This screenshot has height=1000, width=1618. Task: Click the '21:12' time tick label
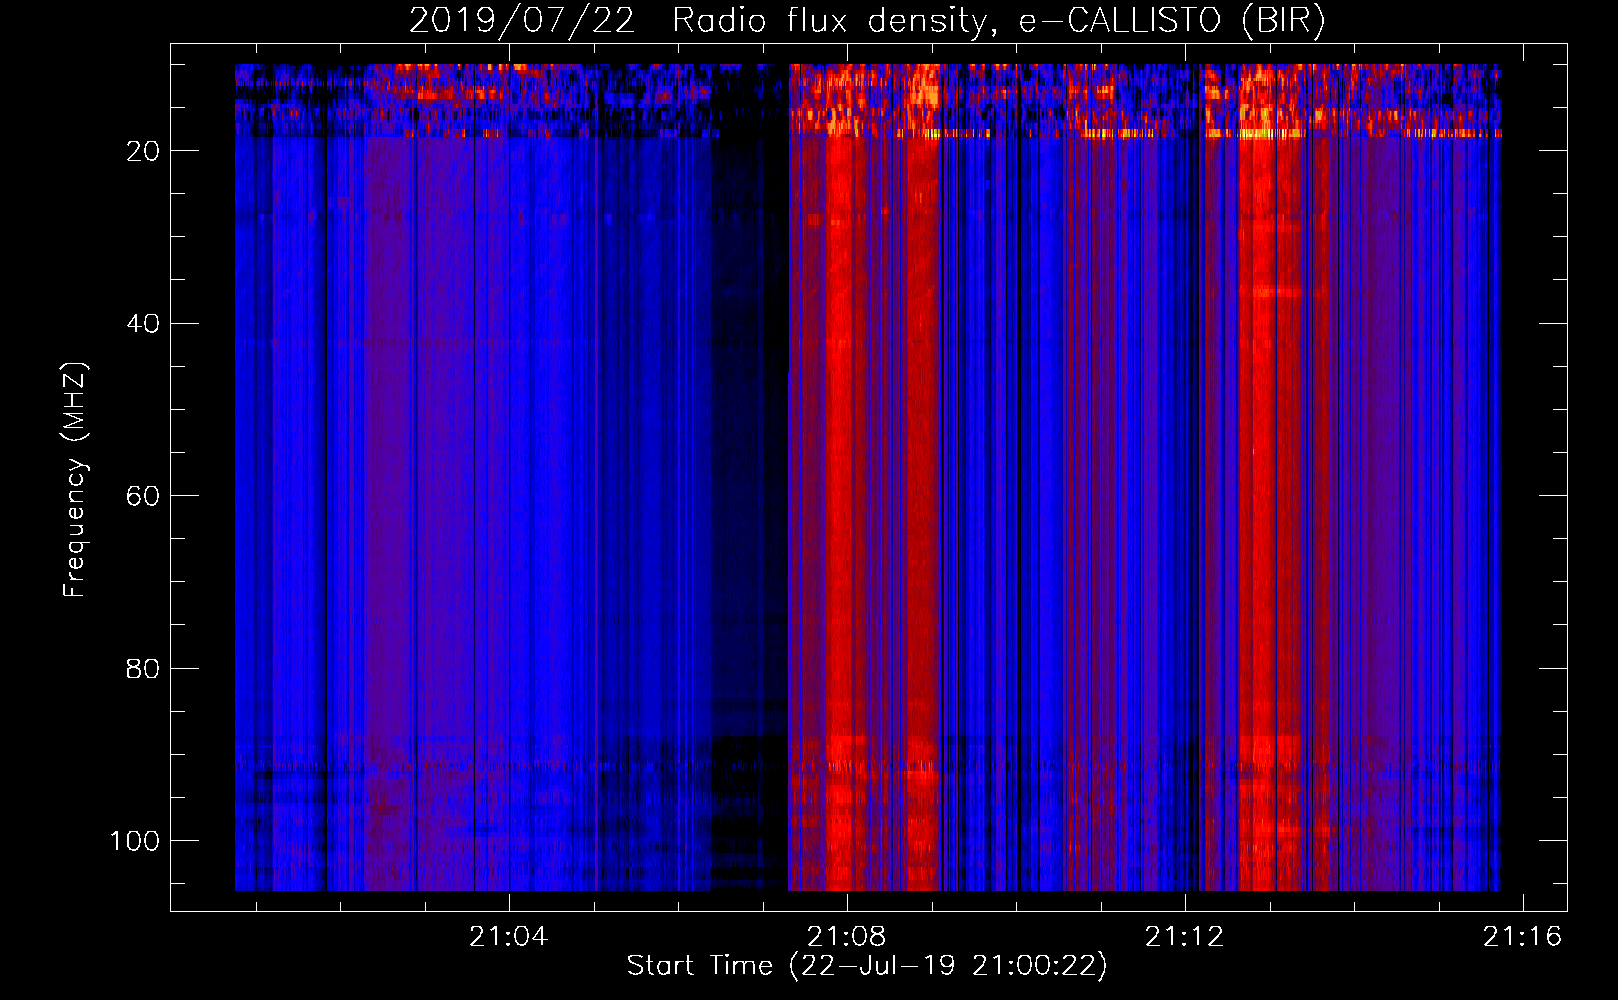click(1185, 937)
